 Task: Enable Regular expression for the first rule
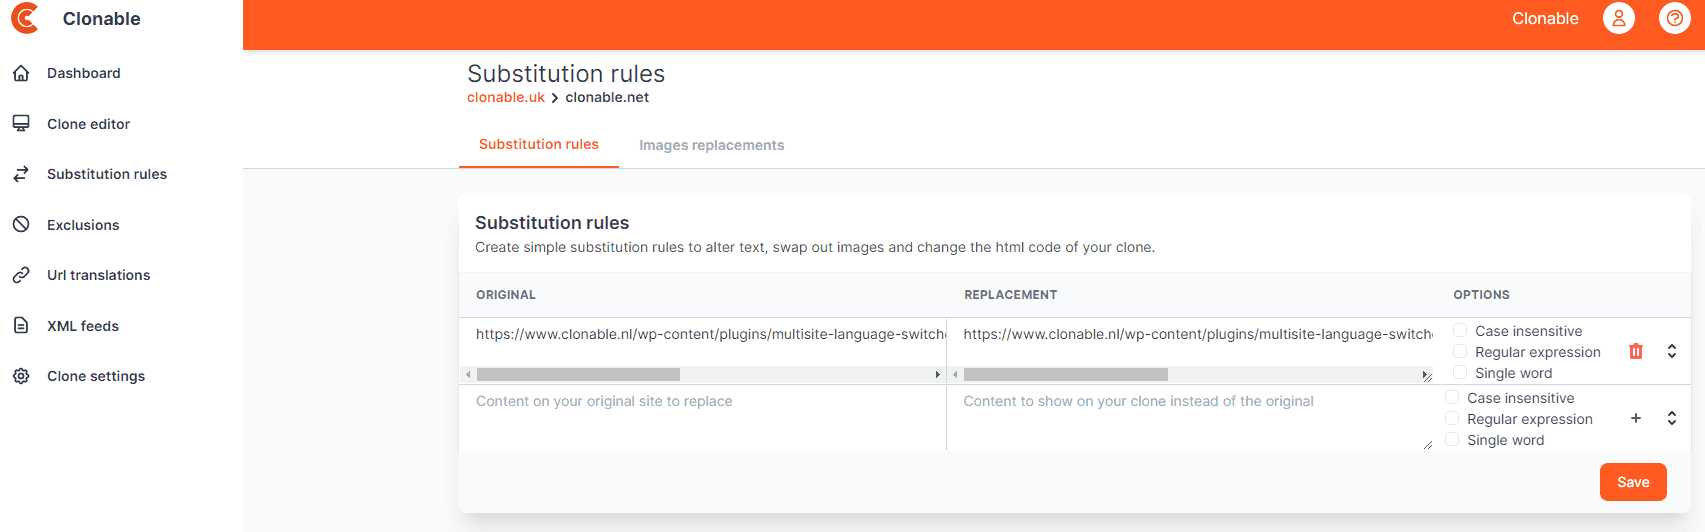(x=1460, y=351)
